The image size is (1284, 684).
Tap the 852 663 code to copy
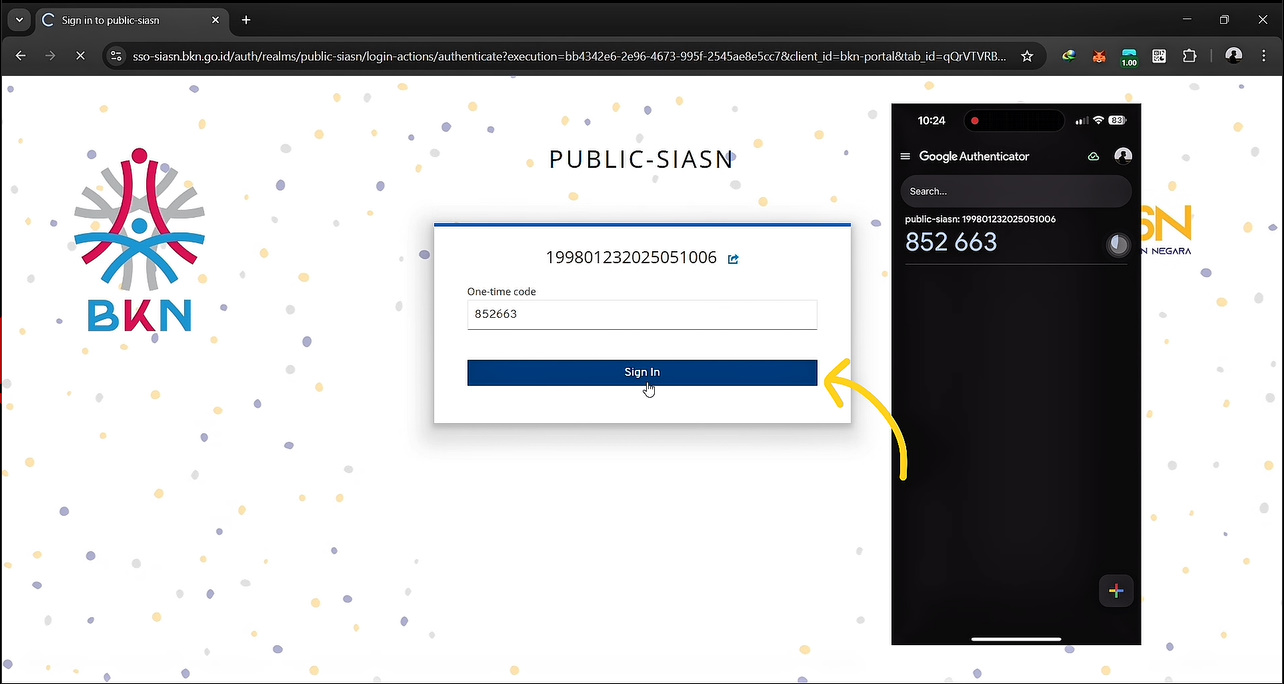click(951, 242)
